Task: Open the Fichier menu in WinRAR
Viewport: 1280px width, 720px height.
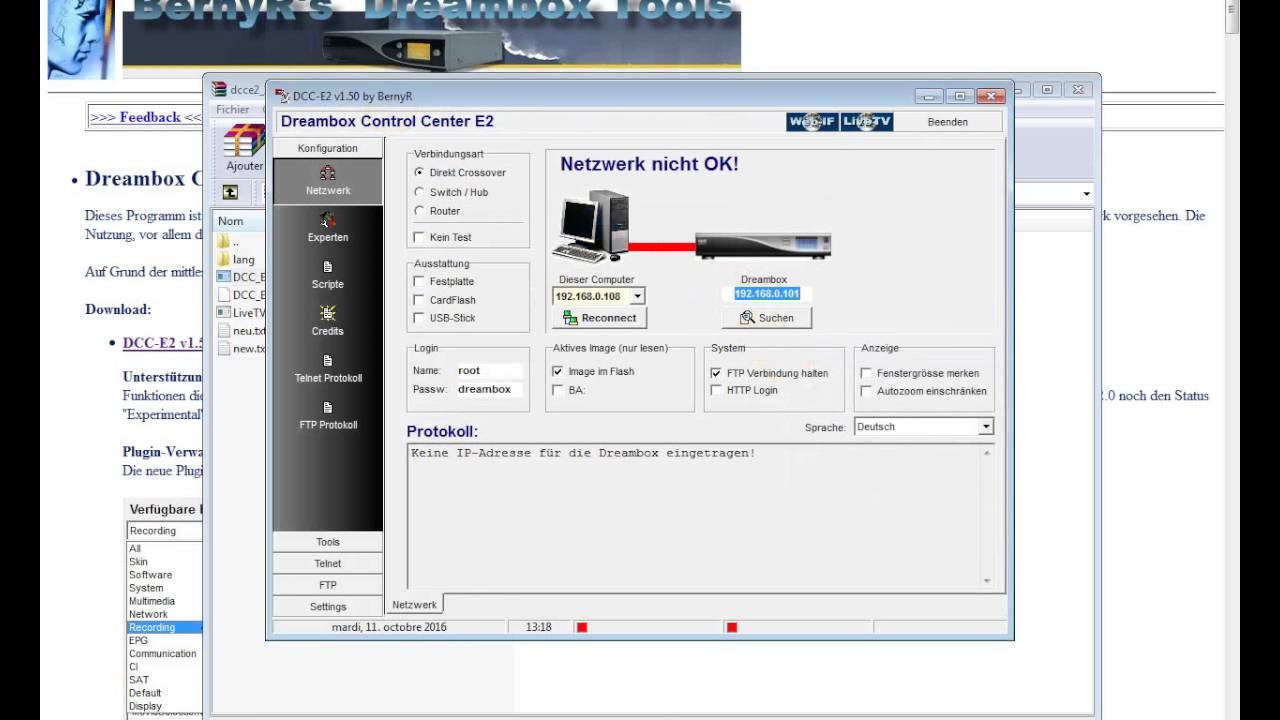Action: (x=232, y=110)
